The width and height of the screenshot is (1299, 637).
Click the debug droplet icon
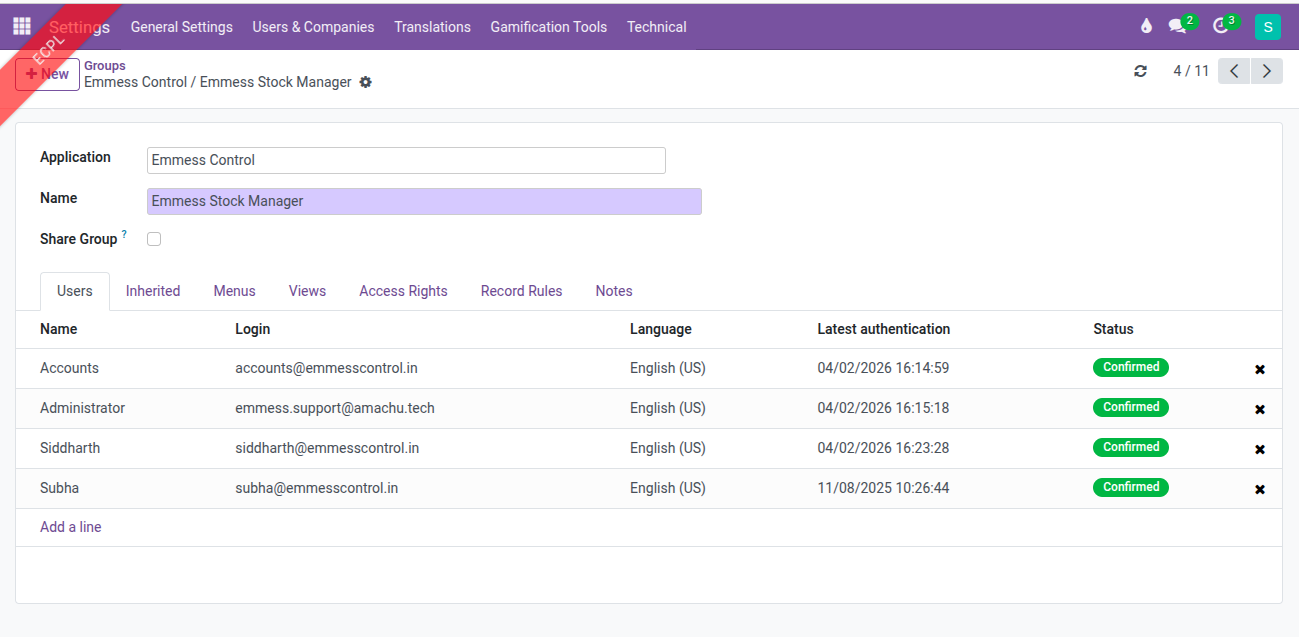[1146, 27]
